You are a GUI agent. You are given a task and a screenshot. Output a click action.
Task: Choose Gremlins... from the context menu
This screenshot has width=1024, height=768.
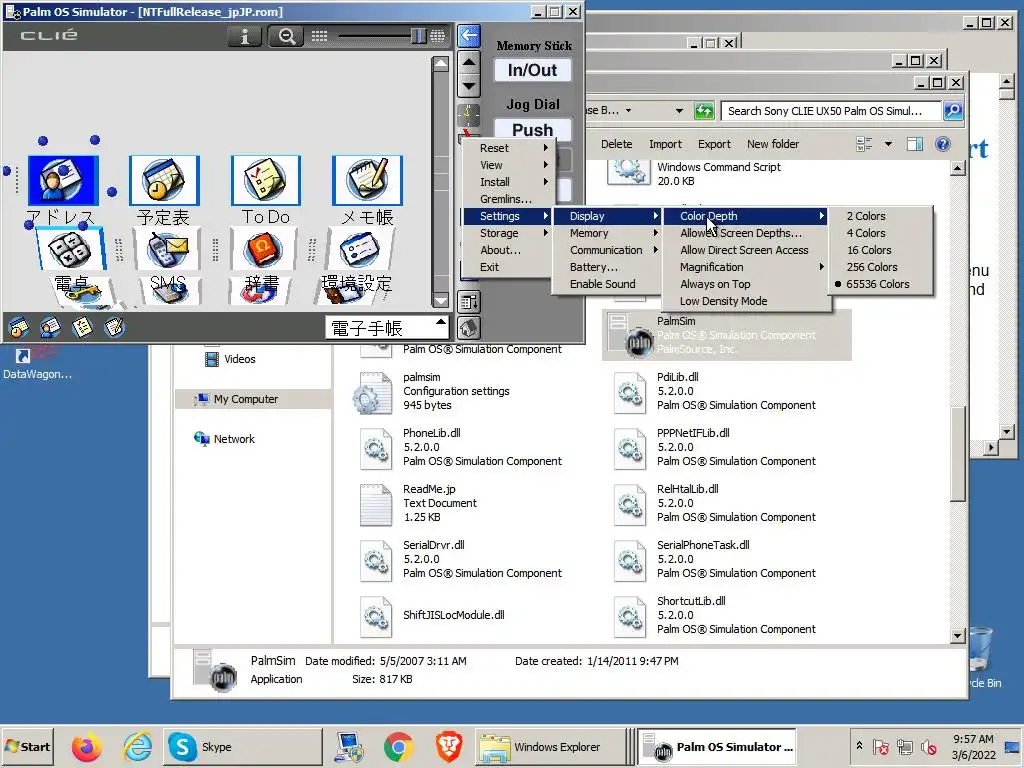coord(507,199)
